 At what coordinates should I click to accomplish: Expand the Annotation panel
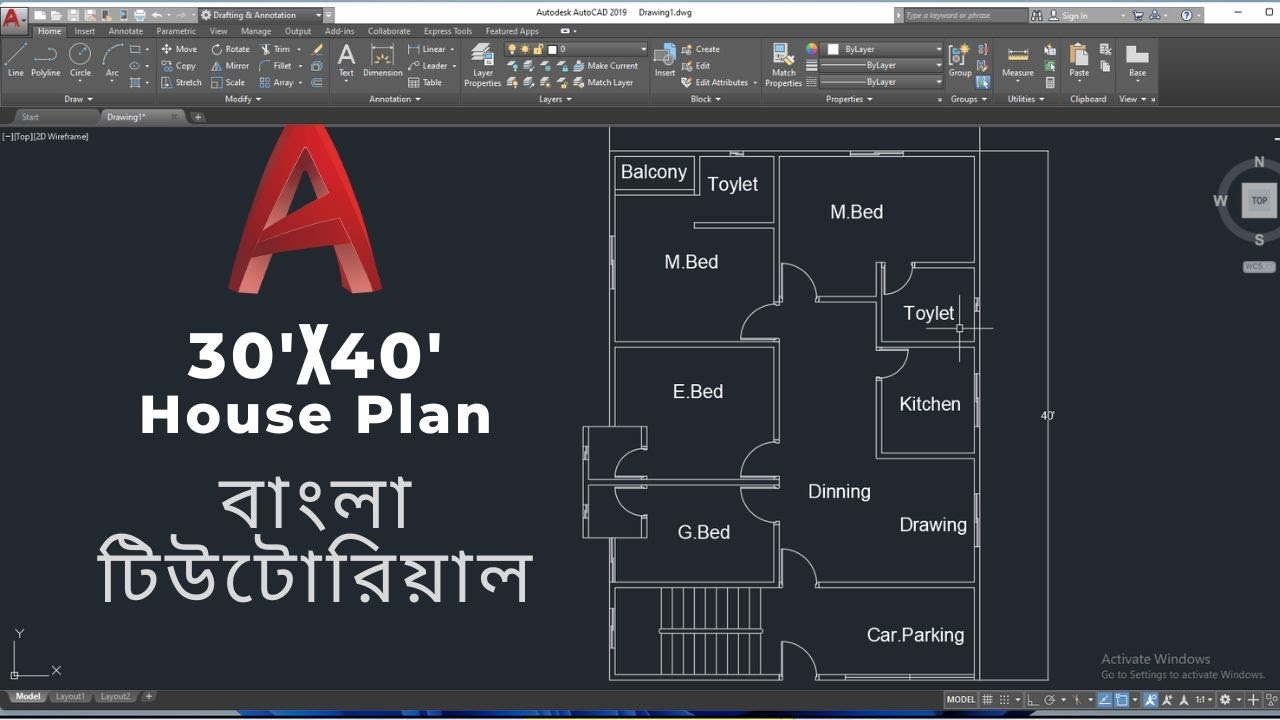coord(395,99)
